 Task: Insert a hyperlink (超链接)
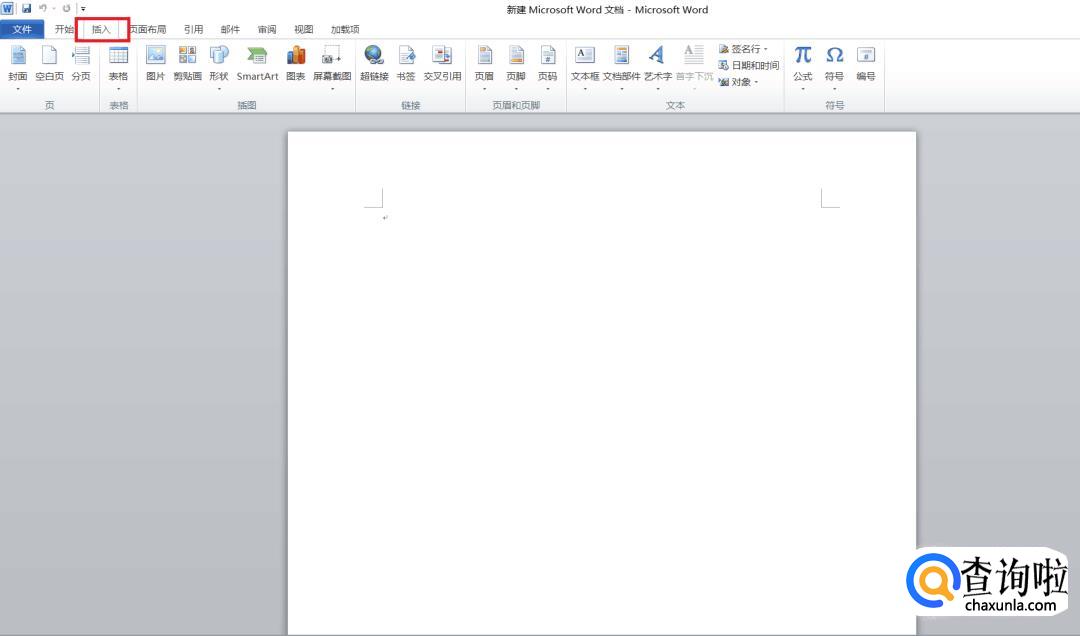point(375,64)
